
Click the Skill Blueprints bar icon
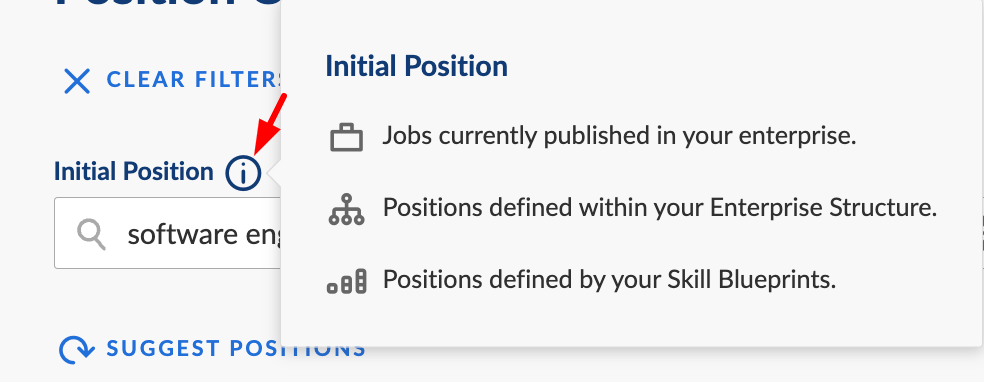pyautogui.click(x=346, y=280)
